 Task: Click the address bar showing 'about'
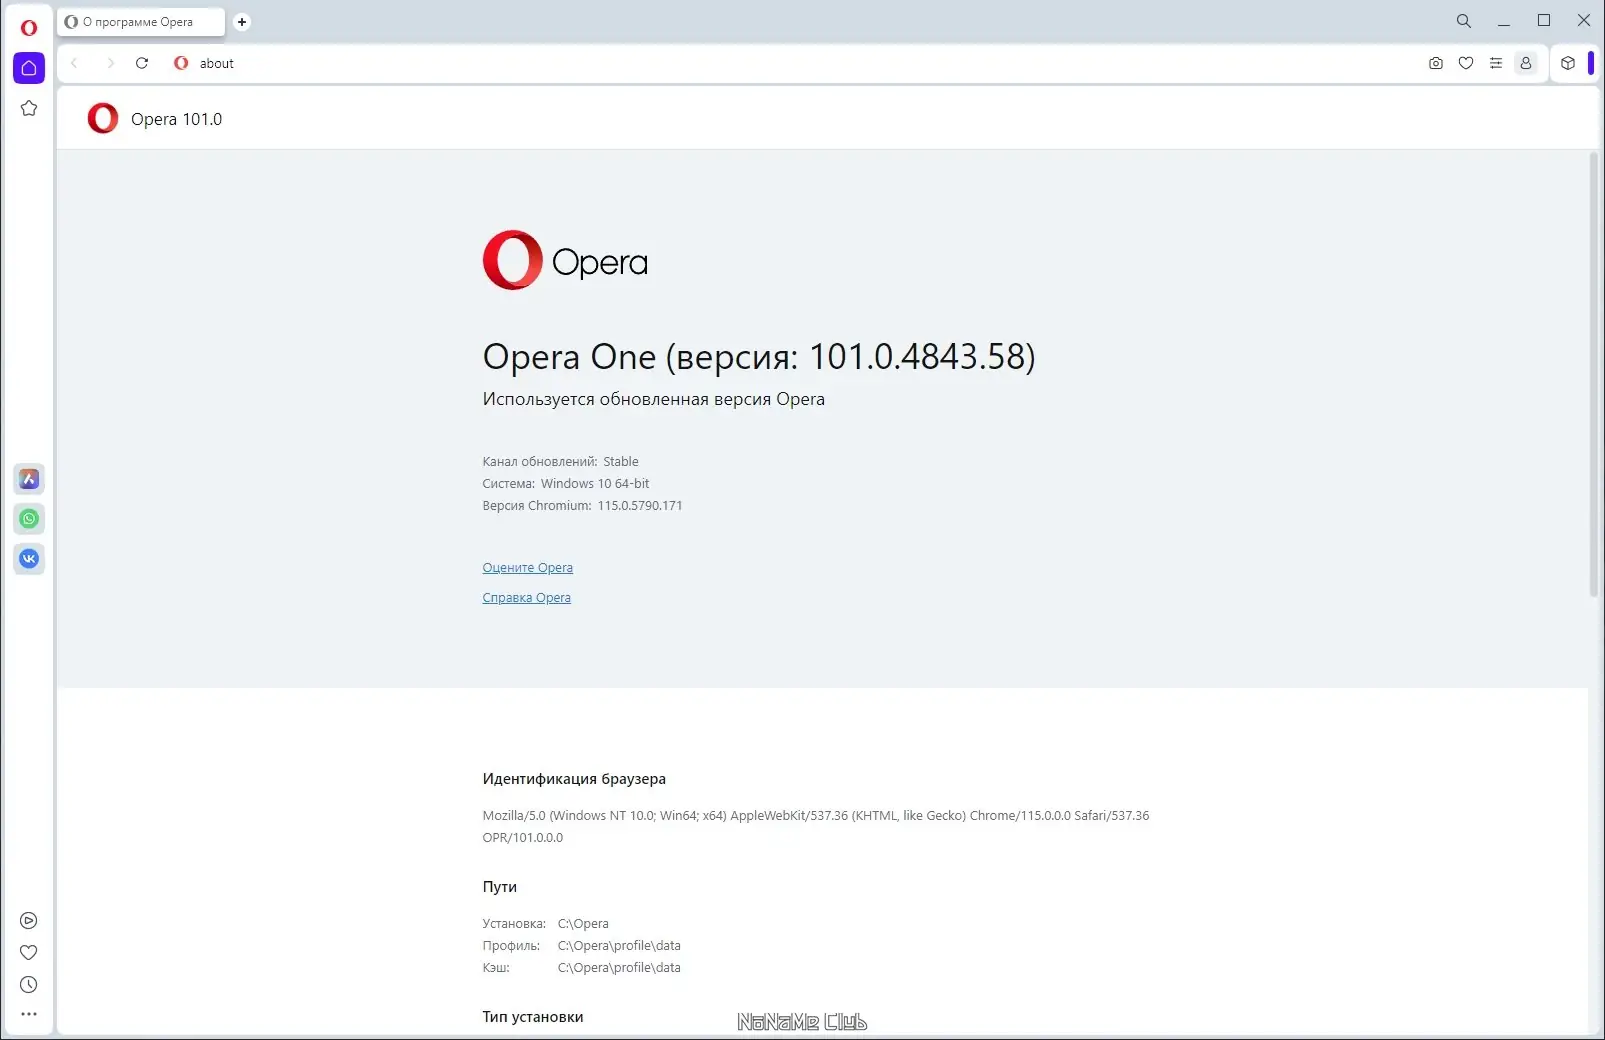click(x=800, y=63)
